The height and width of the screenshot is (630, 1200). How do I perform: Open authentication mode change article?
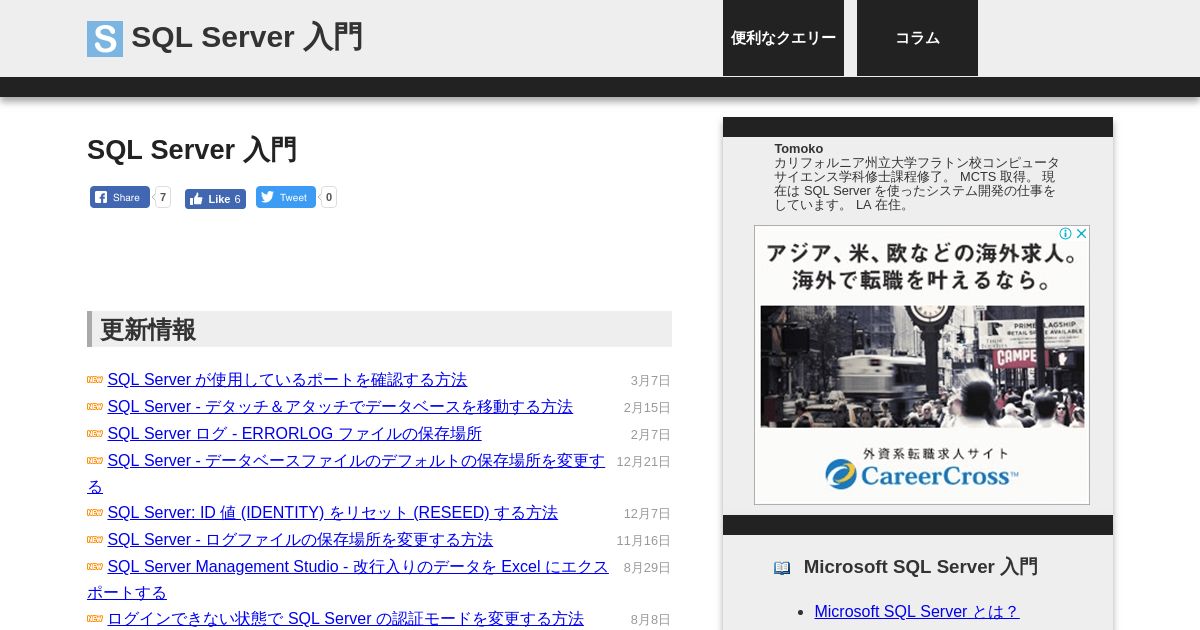345,619
